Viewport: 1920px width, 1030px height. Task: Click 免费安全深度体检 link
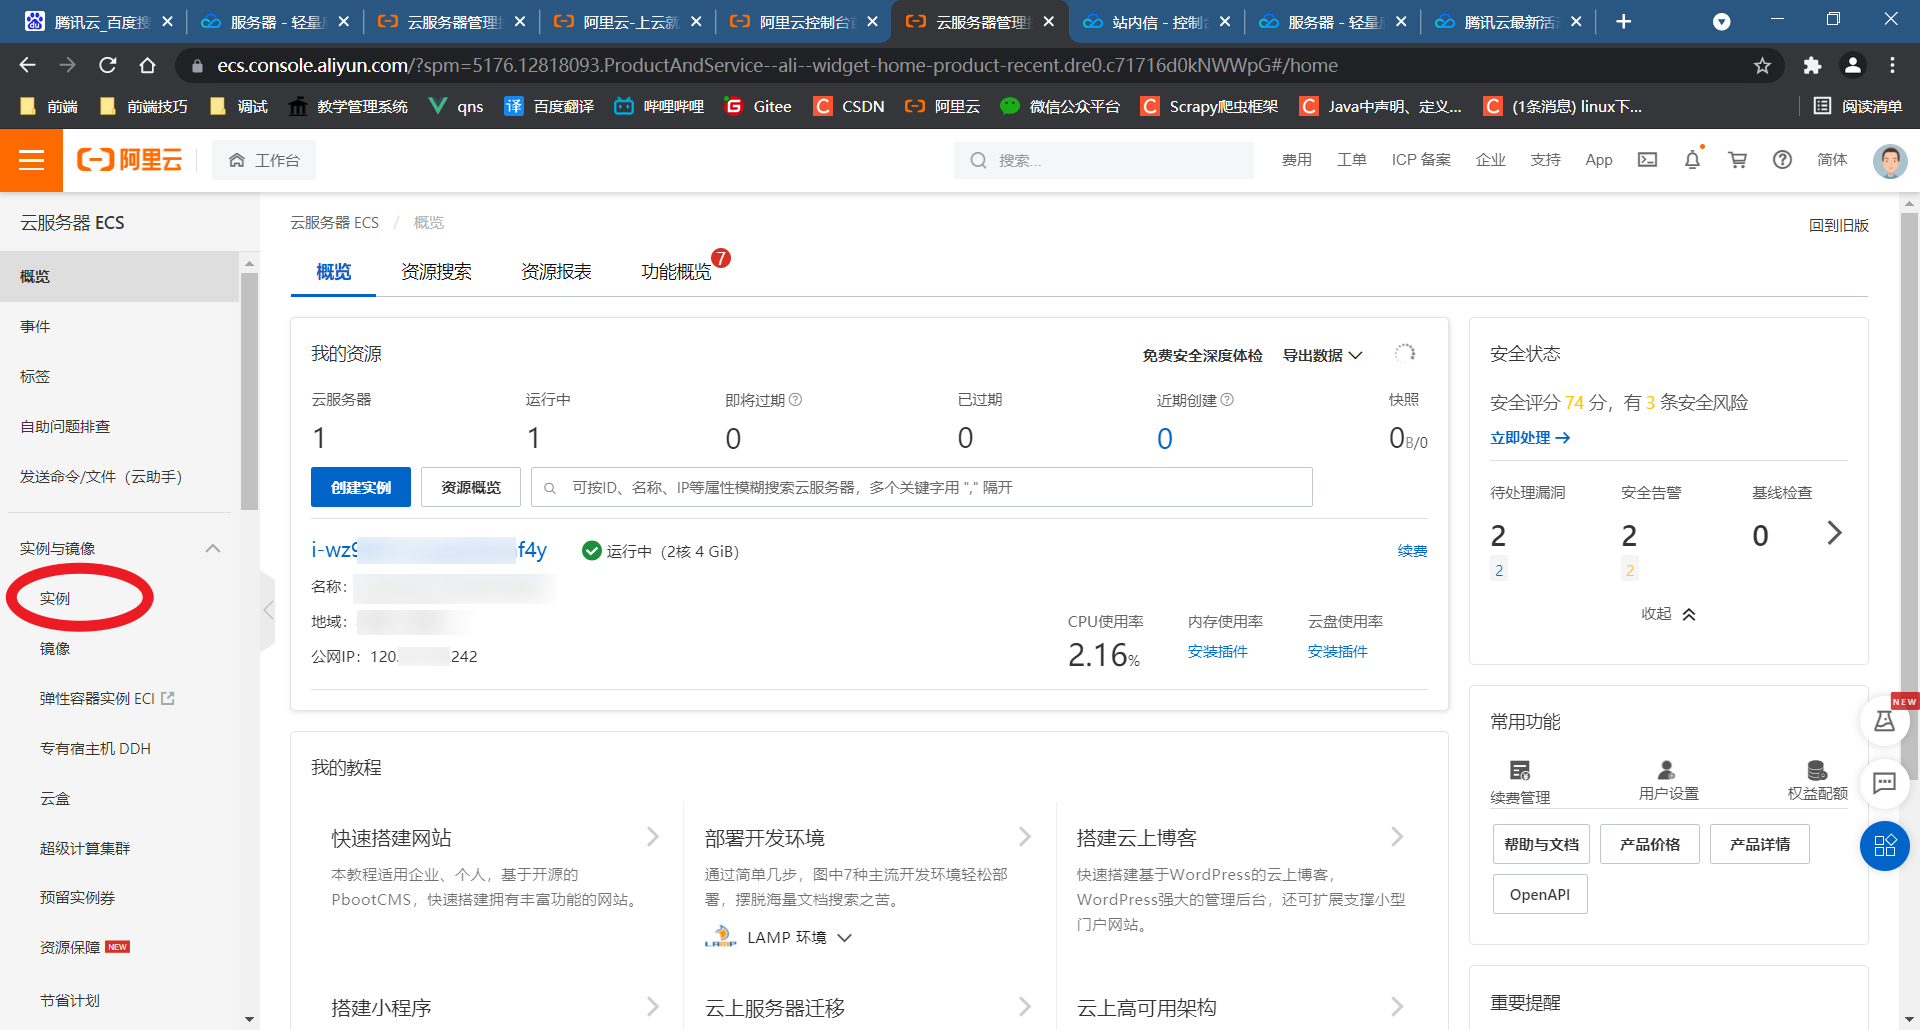click(x=1202, y=355)
